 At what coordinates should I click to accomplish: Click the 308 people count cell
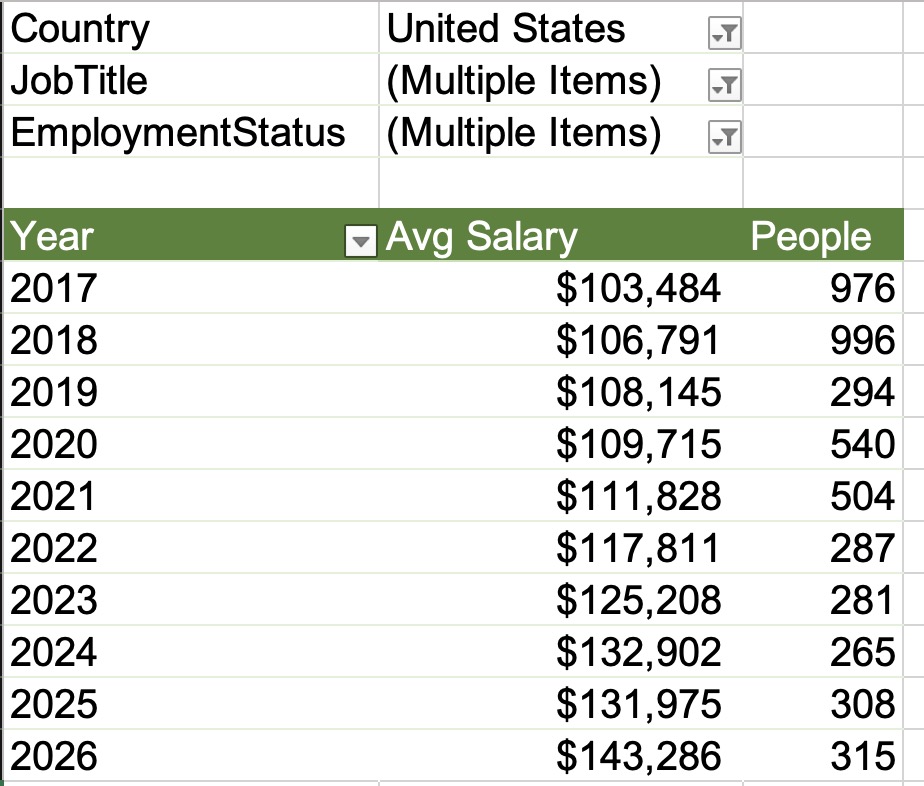(862, 705)
